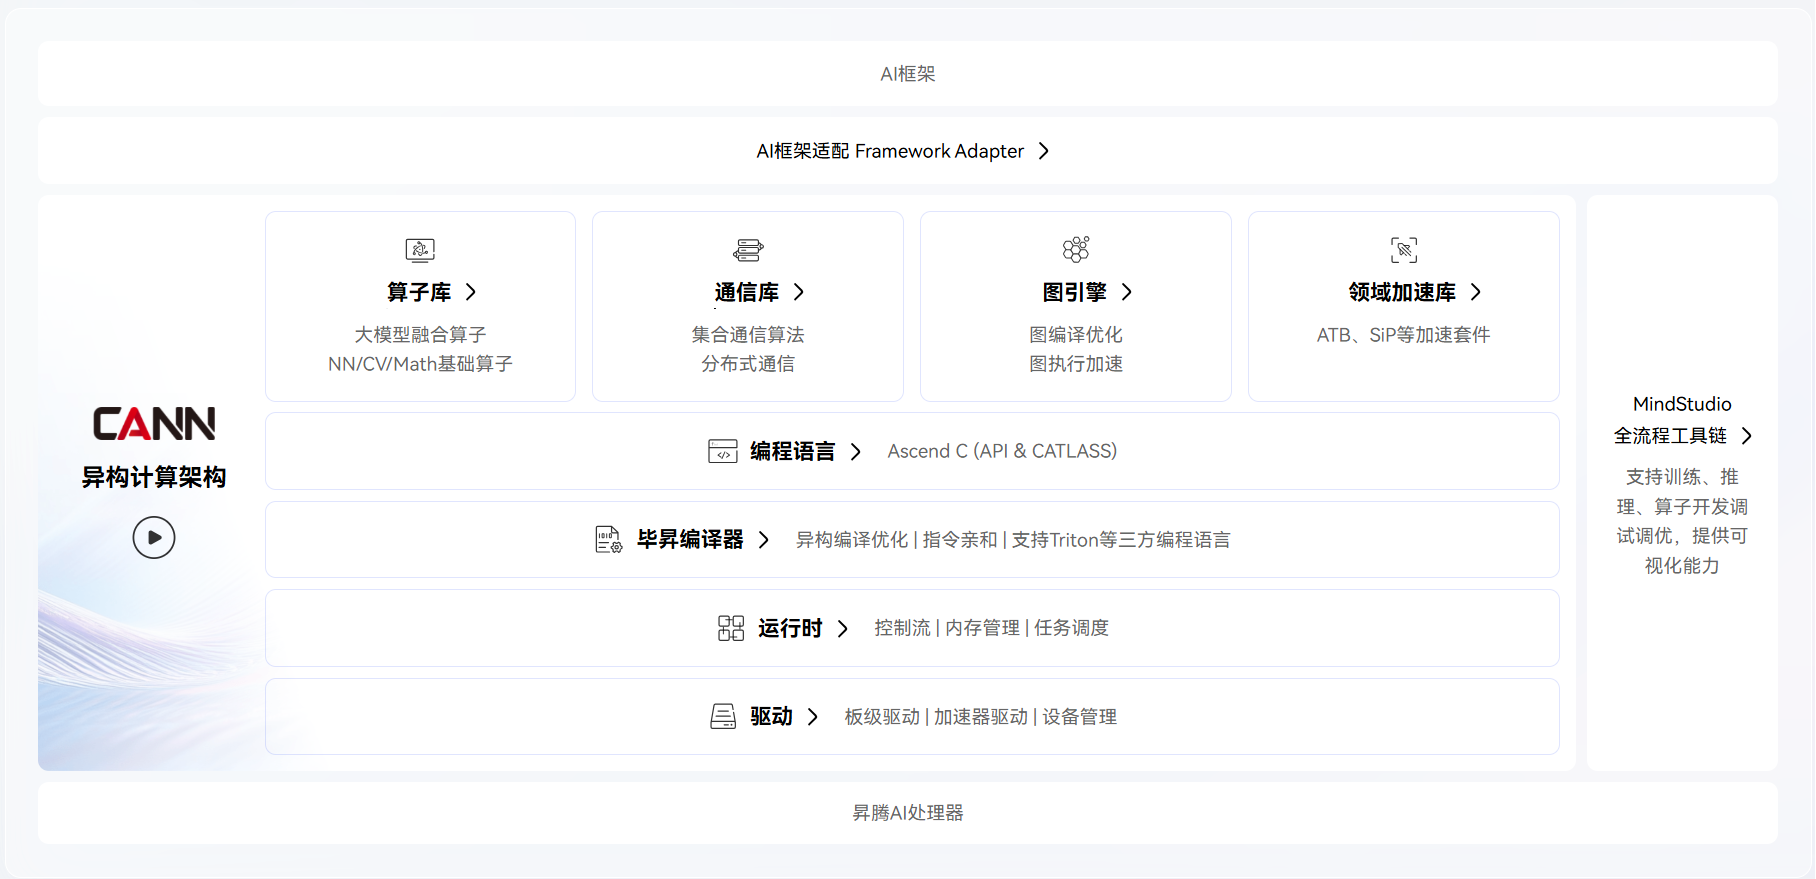The width and height of the screenshot is (1816, 879).
Task: Click the 控制流 | 内存管理 | 任务调度 text
Action: 992,628
